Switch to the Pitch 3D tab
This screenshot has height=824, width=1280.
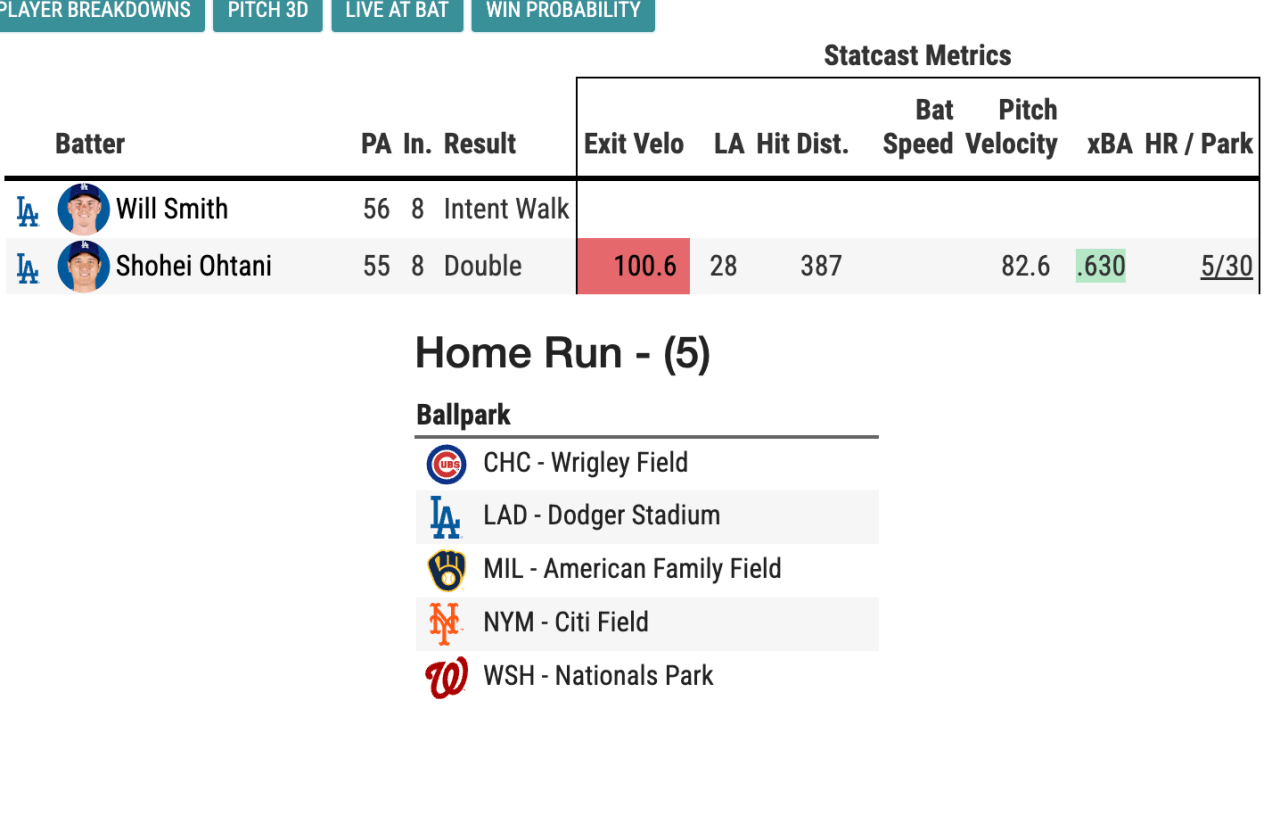(x=268, y=12)
